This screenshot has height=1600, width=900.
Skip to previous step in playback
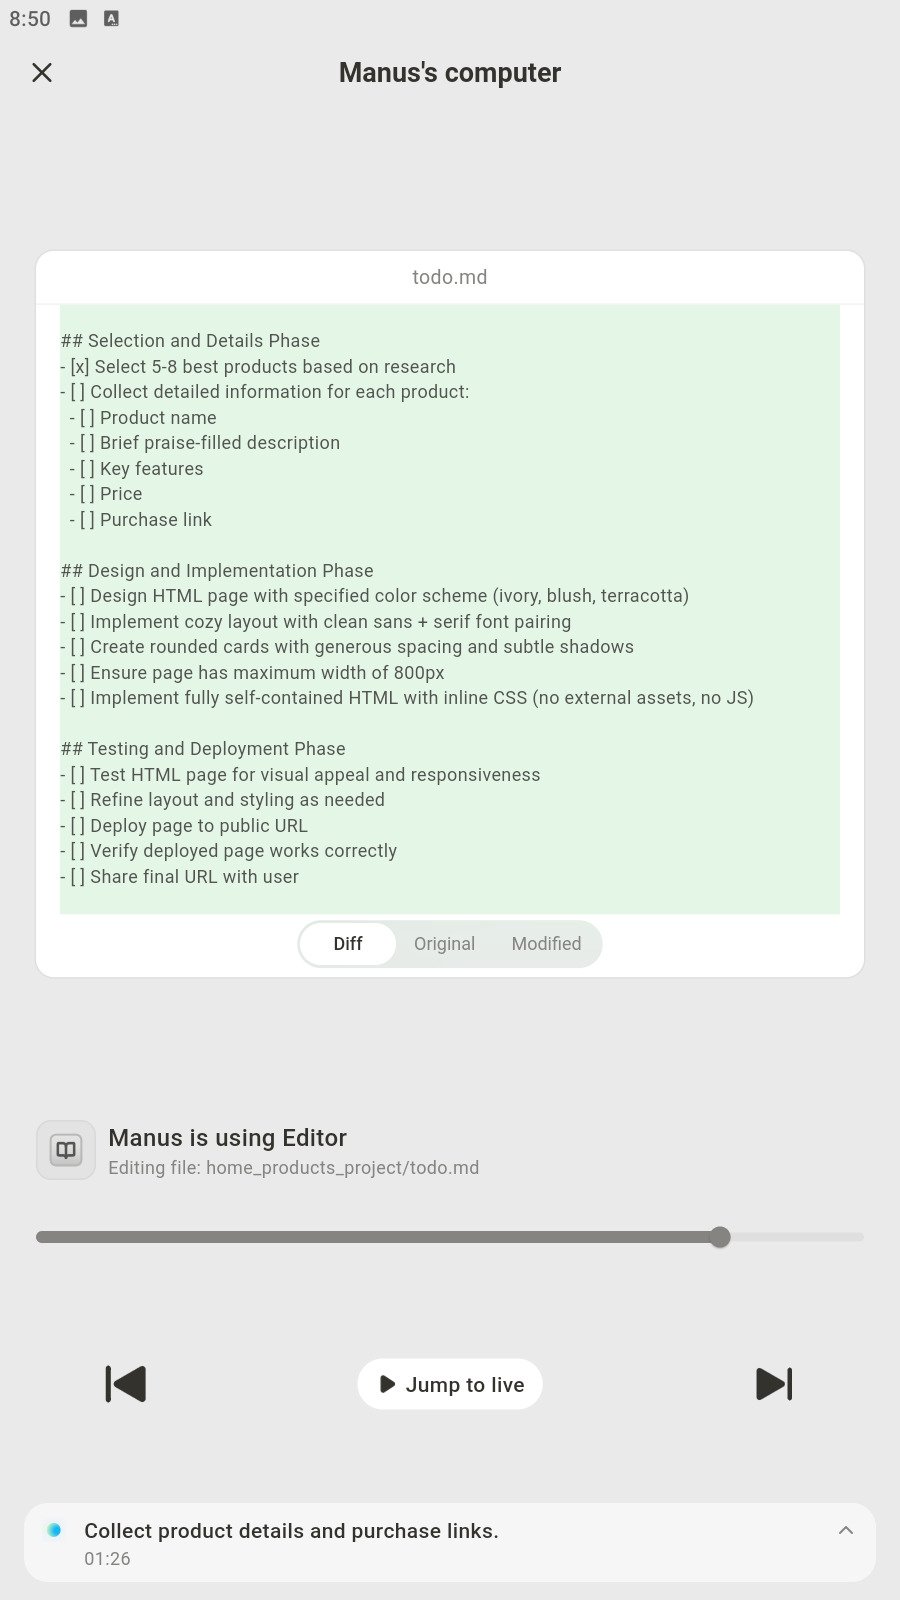pos(126,1384)
